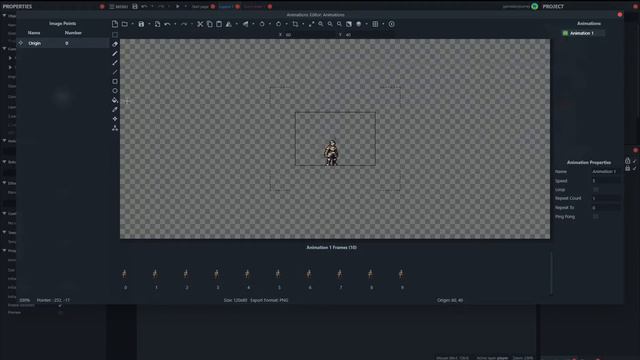The height and width of the screenshot is (360, 640).
Task: Select frame 0 thumbnail
Action: 124,274
